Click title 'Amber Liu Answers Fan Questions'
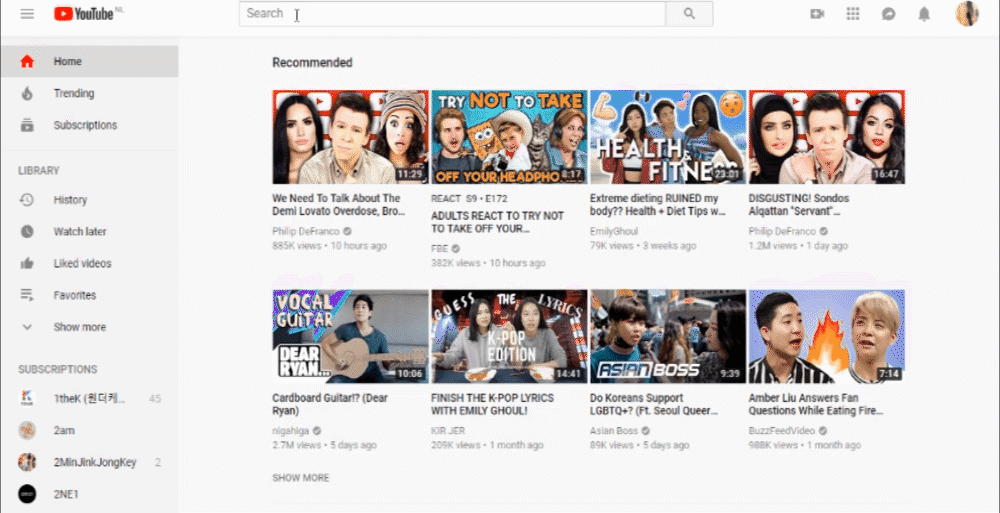1000x513 pixels. pos(816,405)
